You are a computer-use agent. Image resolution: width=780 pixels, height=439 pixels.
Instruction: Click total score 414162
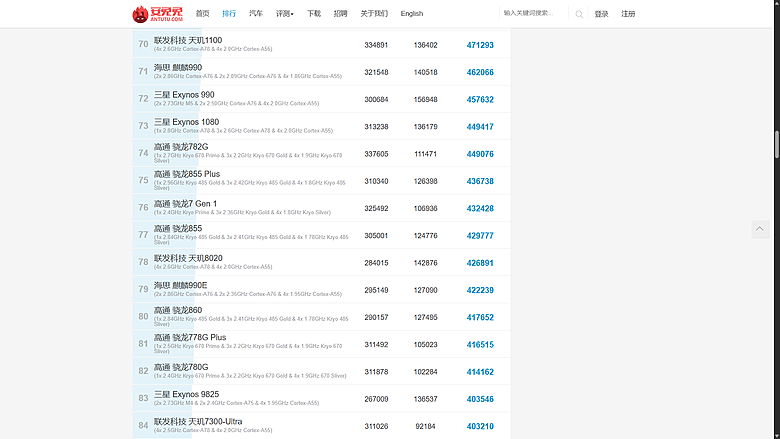click(x=480, y=372)
